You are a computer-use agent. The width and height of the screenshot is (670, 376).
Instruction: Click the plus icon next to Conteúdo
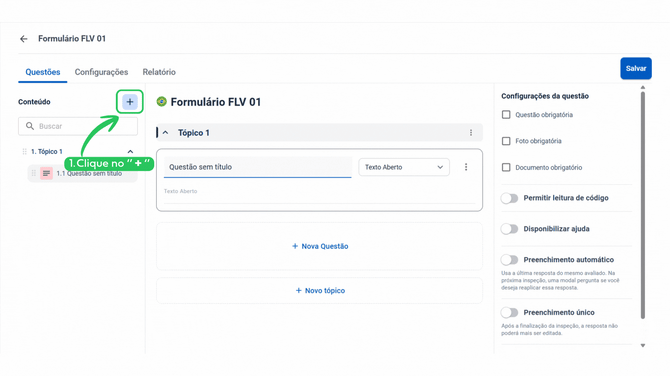pyautogui.click(x=130, y=102)
